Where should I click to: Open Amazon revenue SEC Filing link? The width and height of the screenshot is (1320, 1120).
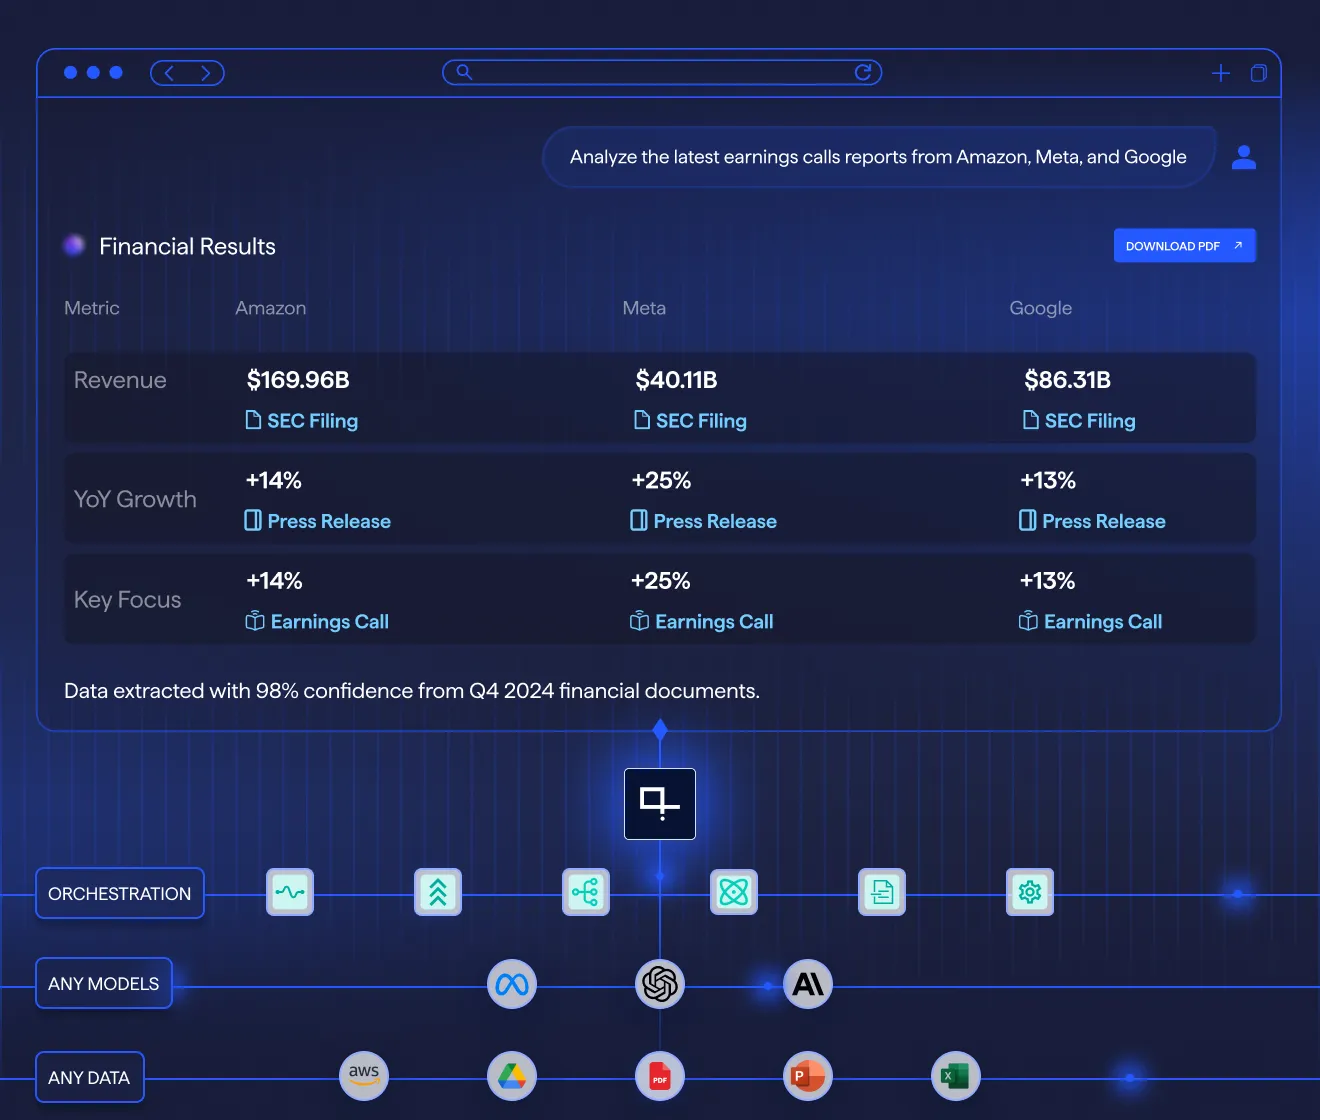click(x=302, y=421)
